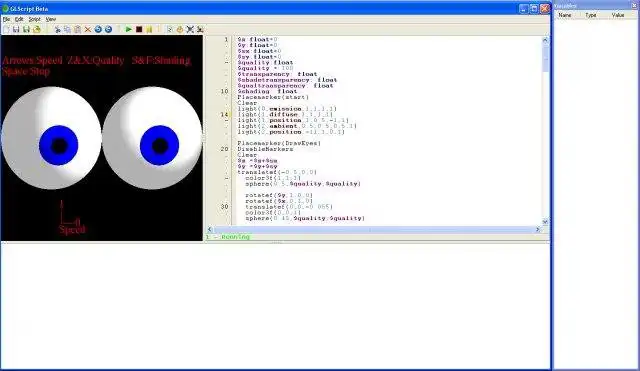This screenshot has height=371, width=640.
Task: Click the New script toolbar icon
Action: 6,29
